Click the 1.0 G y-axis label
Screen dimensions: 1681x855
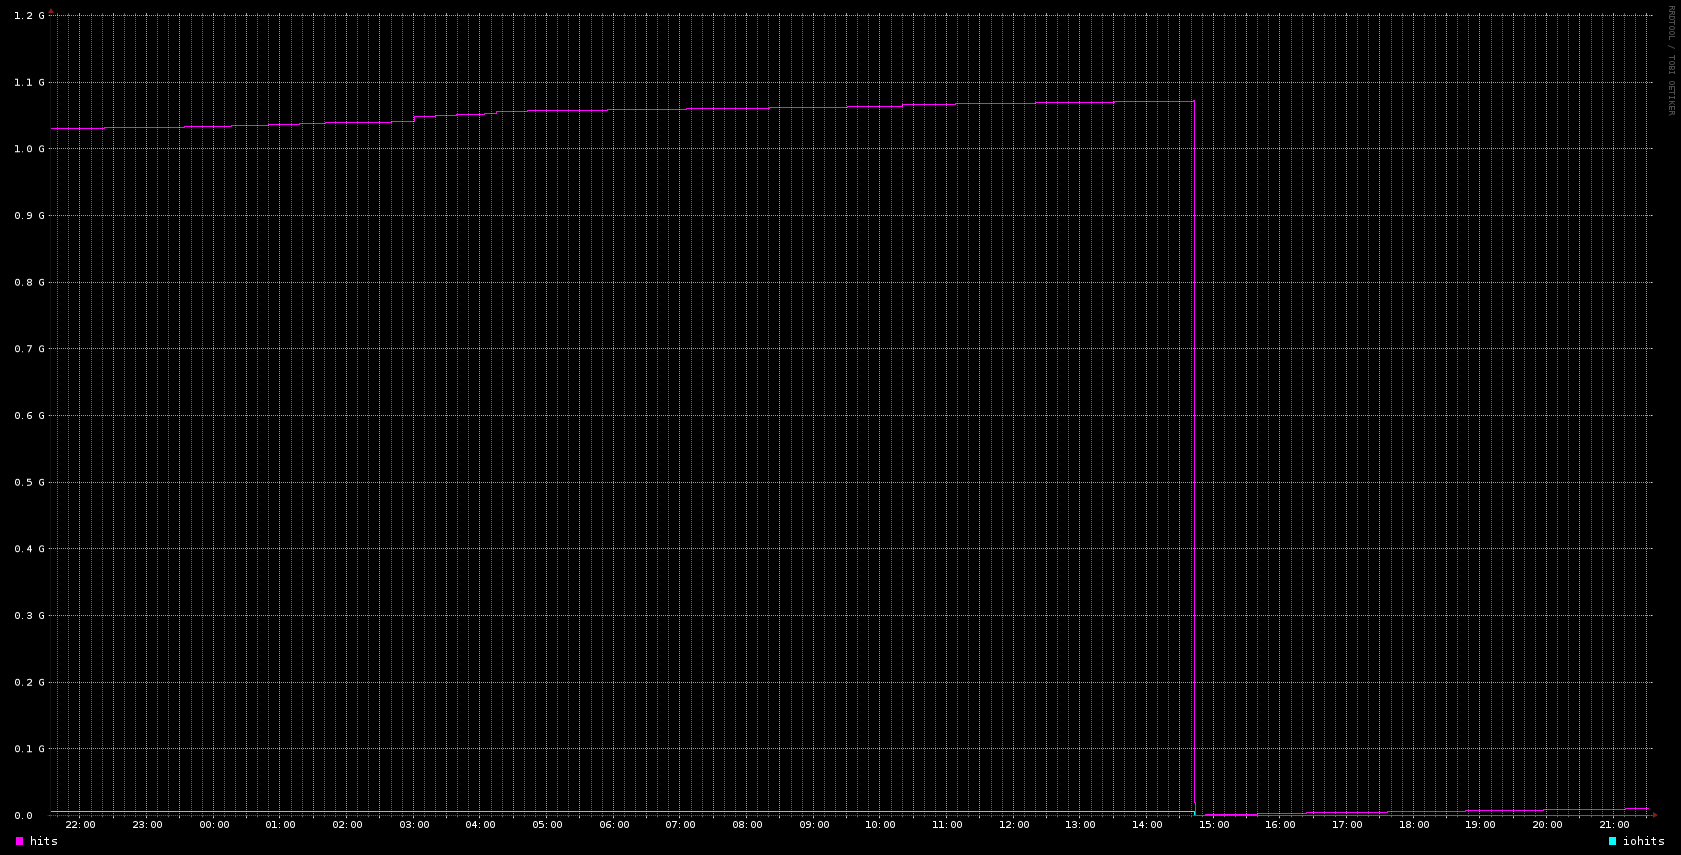point(29,149)
